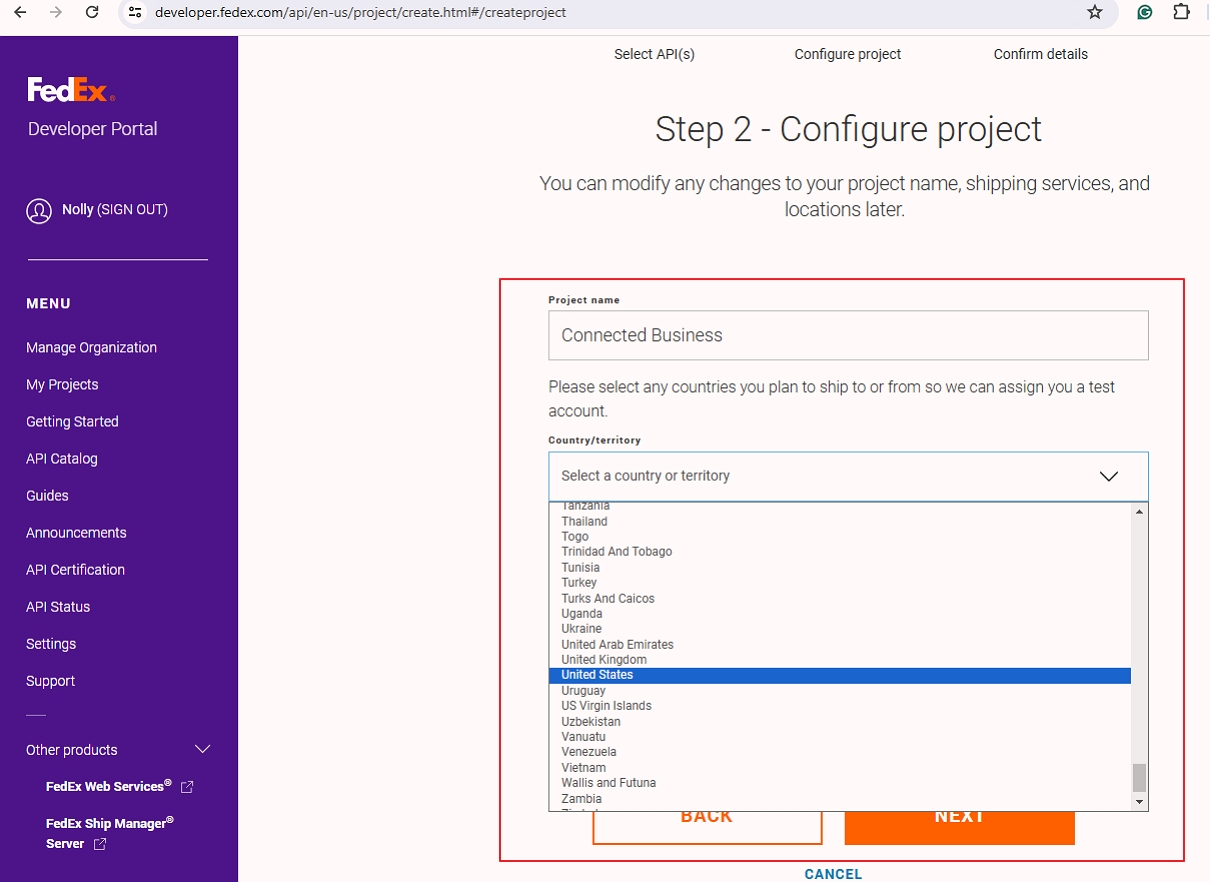Click the dropdown list scroll down arrow

coord(1139,802)
